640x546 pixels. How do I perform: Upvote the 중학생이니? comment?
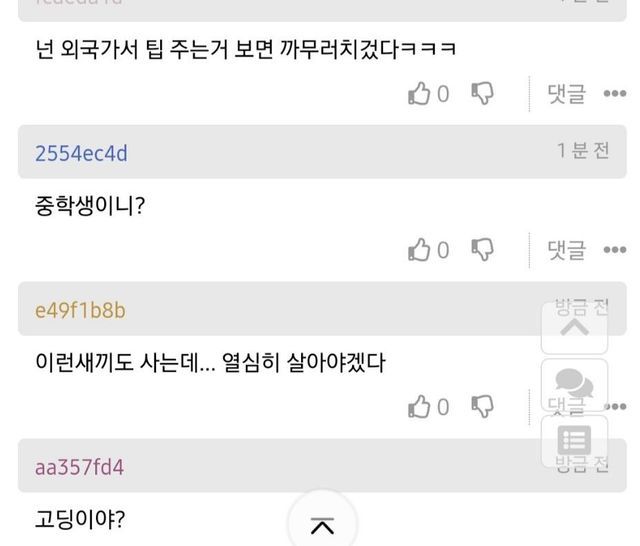coord(420,250)
